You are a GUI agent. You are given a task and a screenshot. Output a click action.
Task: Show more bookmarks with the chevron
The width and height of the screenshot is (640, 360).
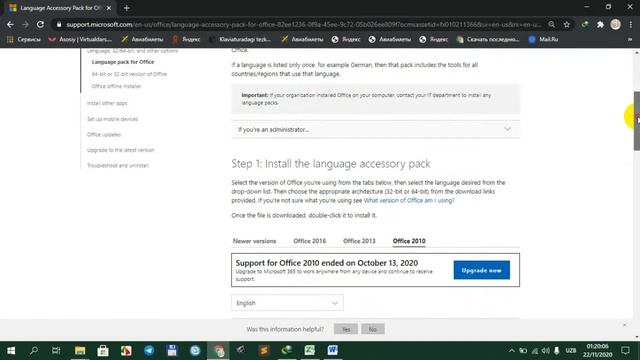pyautogui.click(x=630, y=39)
